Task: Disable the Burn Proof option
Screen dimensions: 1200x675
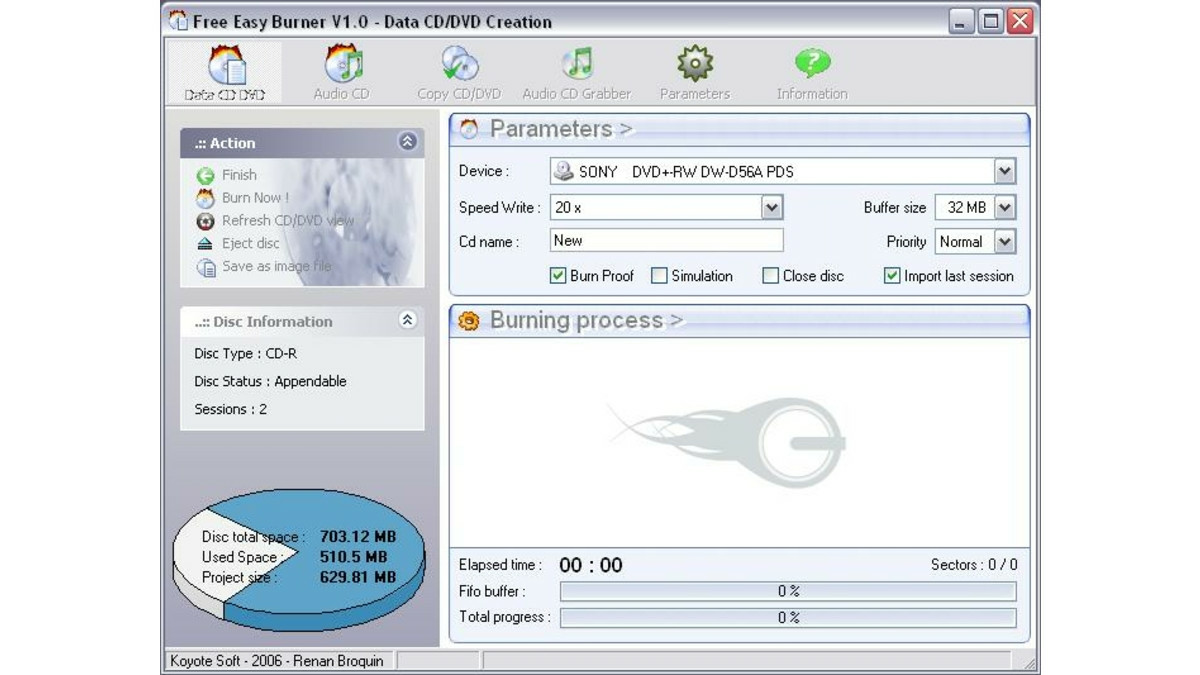Action: click(557, 275)
